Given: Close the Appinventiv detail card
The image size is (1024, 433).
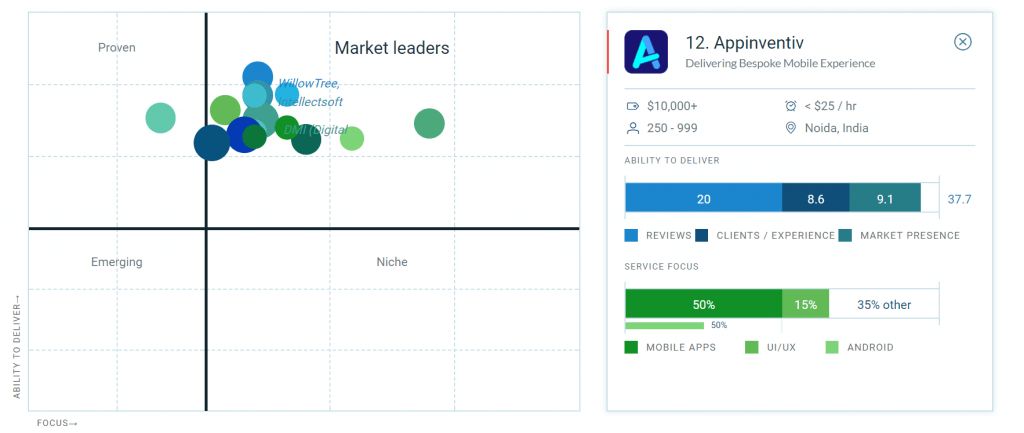Looking at the screenshot, I should tap(963, 42).
